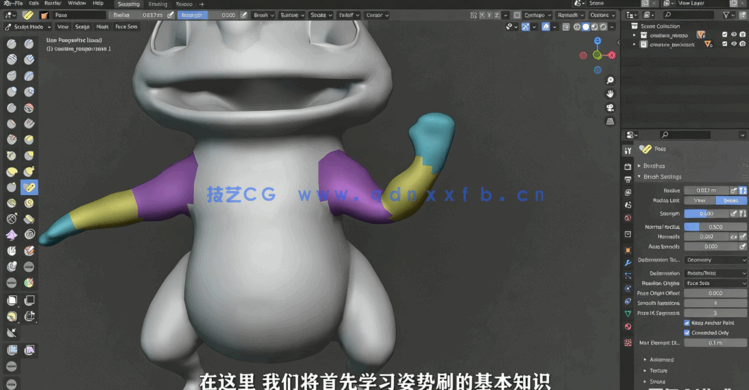This screenshot has width=749, height=390.
Task: Toggle visibility eye of first creature object
Action: click(x=734, y=35)
